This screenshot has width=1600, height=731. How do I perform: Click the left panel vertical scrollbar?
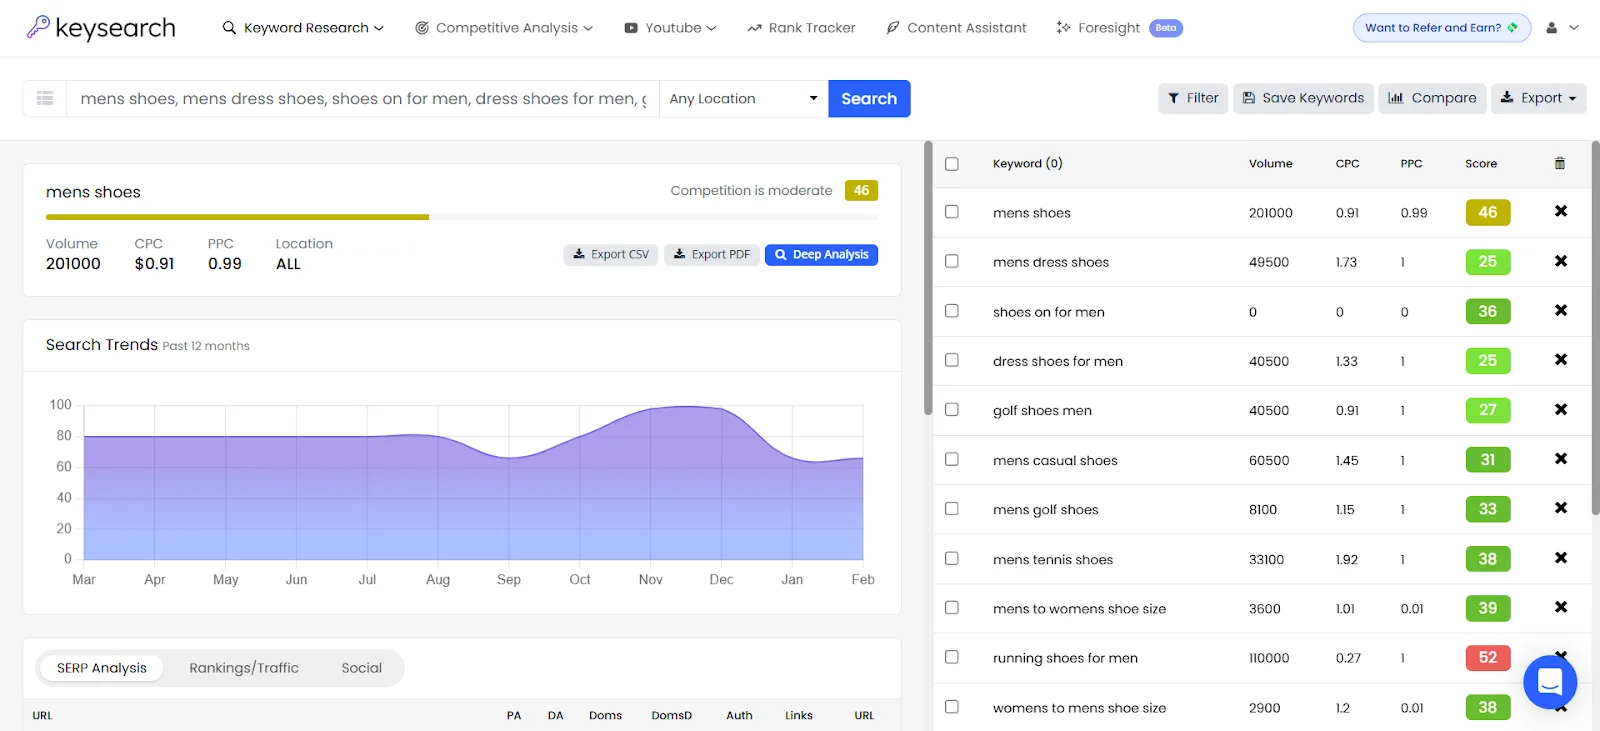(x=928, y=278)
